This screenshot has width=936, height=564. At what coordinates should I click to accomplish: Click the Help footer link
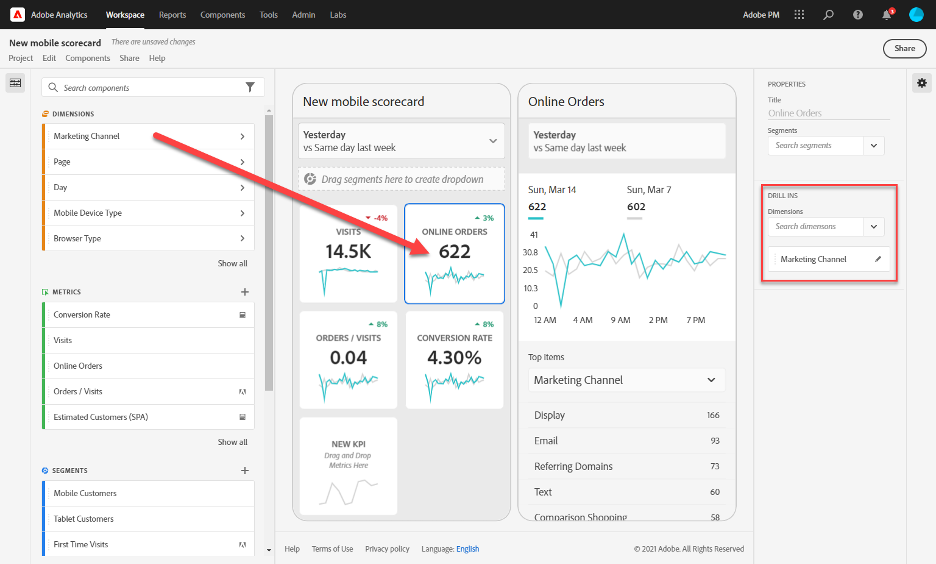pos(292,549)
